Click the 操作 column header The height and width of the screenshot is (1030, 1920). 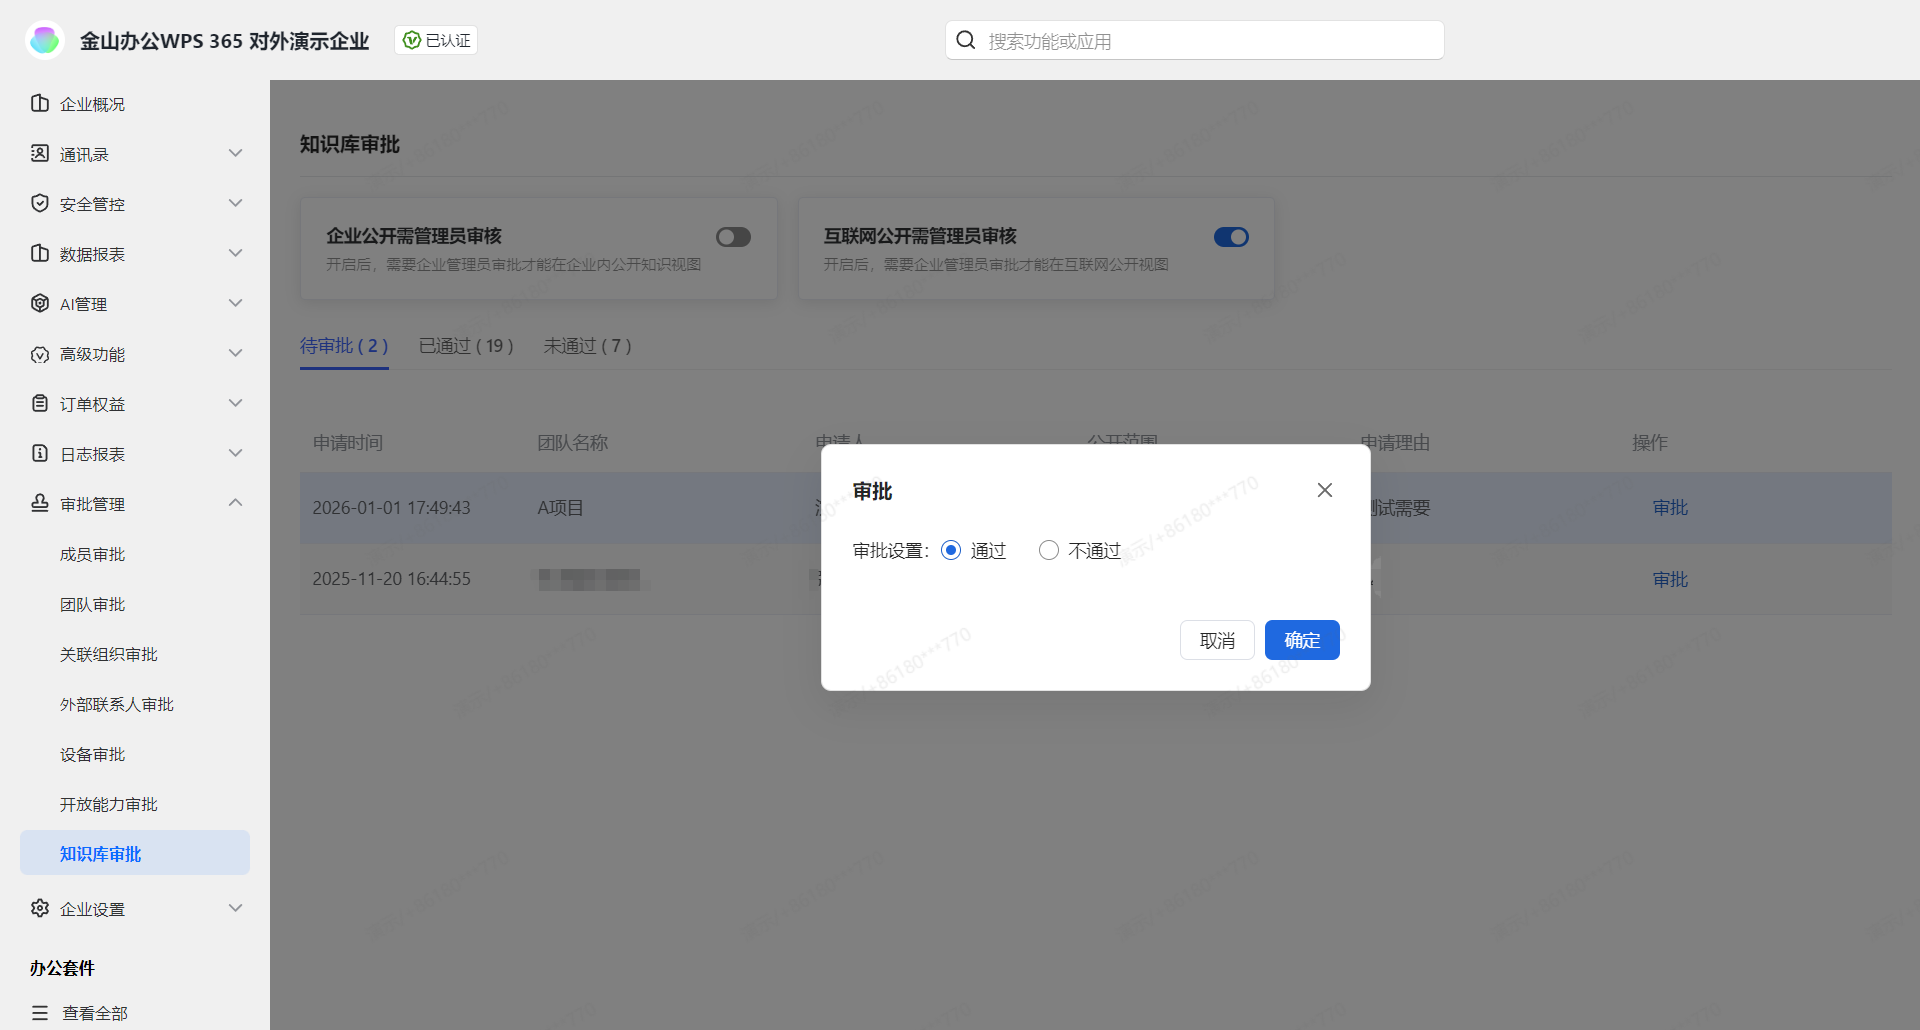click(x=1650, y=442)
